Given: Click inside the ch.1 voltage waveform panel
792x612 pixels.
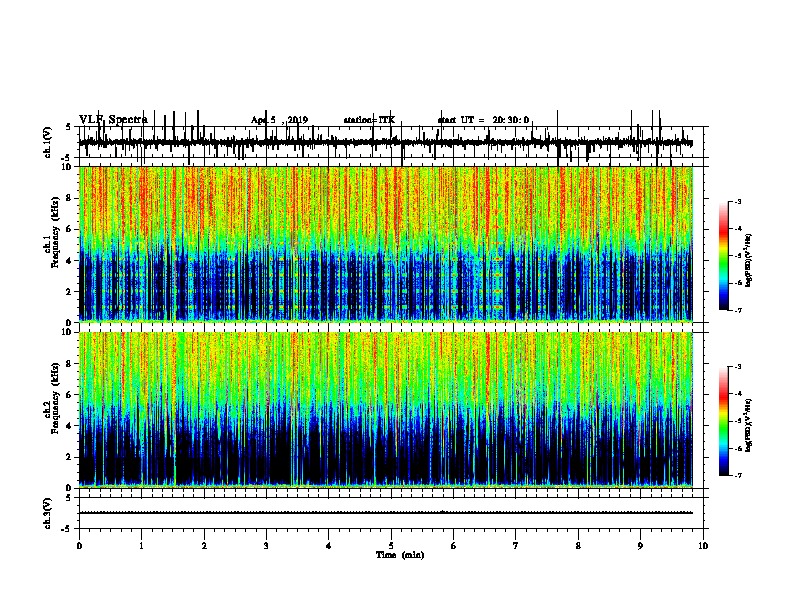Looking at the screenshot, I should tap(391, 142).
